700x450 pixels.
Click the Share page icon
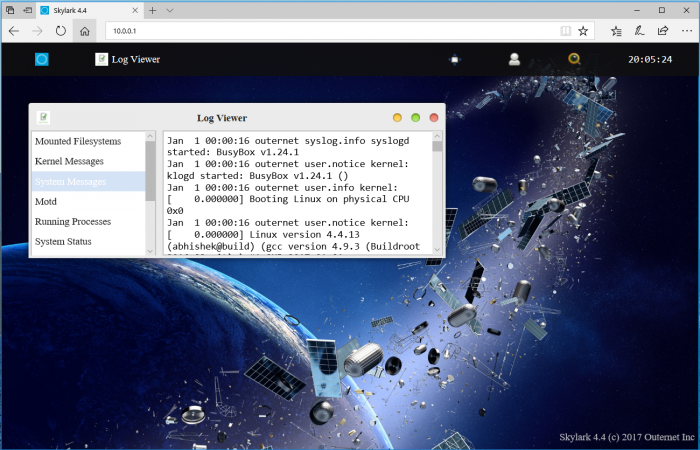click(663, 31)
